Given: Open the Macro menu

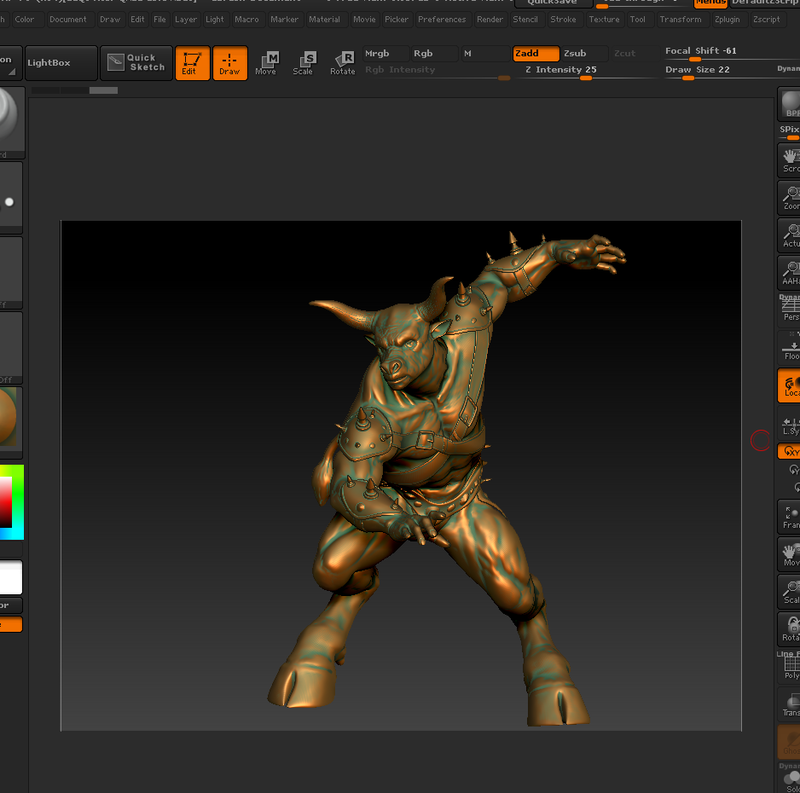Looking at the screenshot, I should 247,19.
